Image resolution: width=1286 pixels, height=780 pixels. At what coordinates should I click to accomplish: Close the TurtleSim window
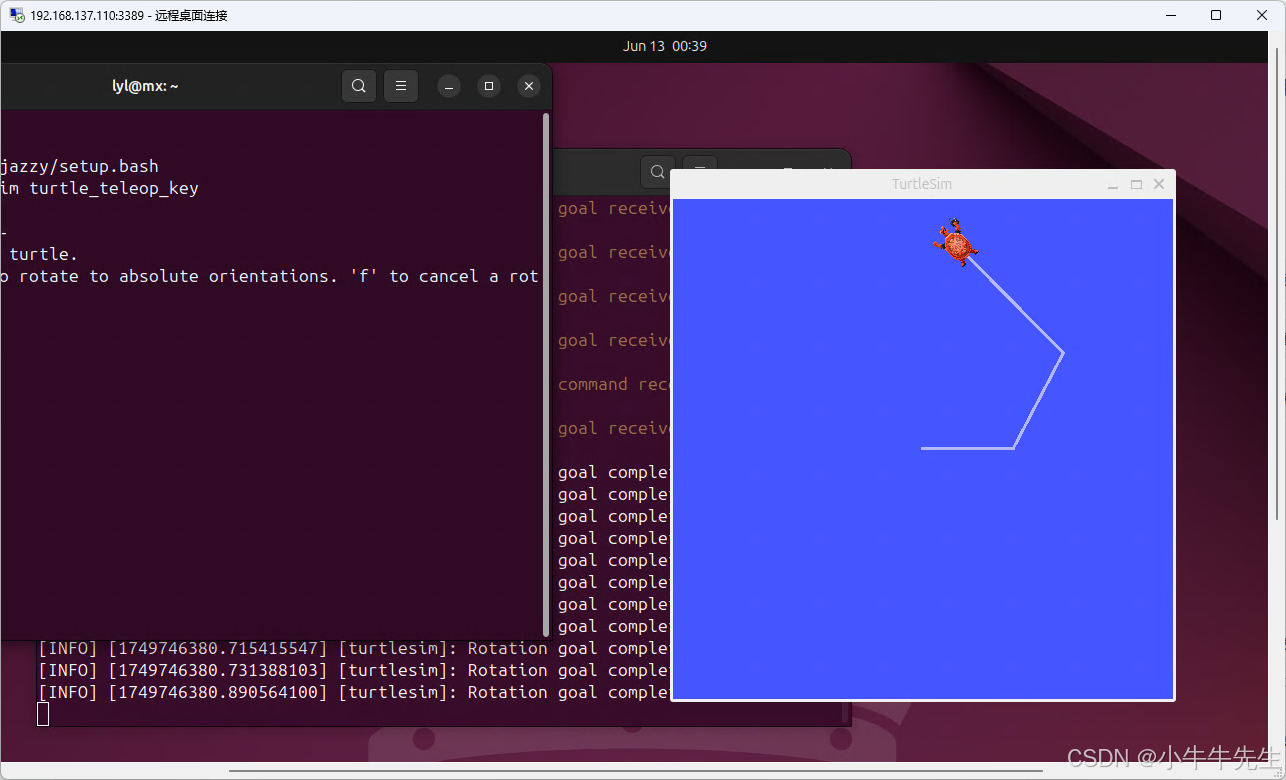pyautogui.click(x=1158, y=184)
